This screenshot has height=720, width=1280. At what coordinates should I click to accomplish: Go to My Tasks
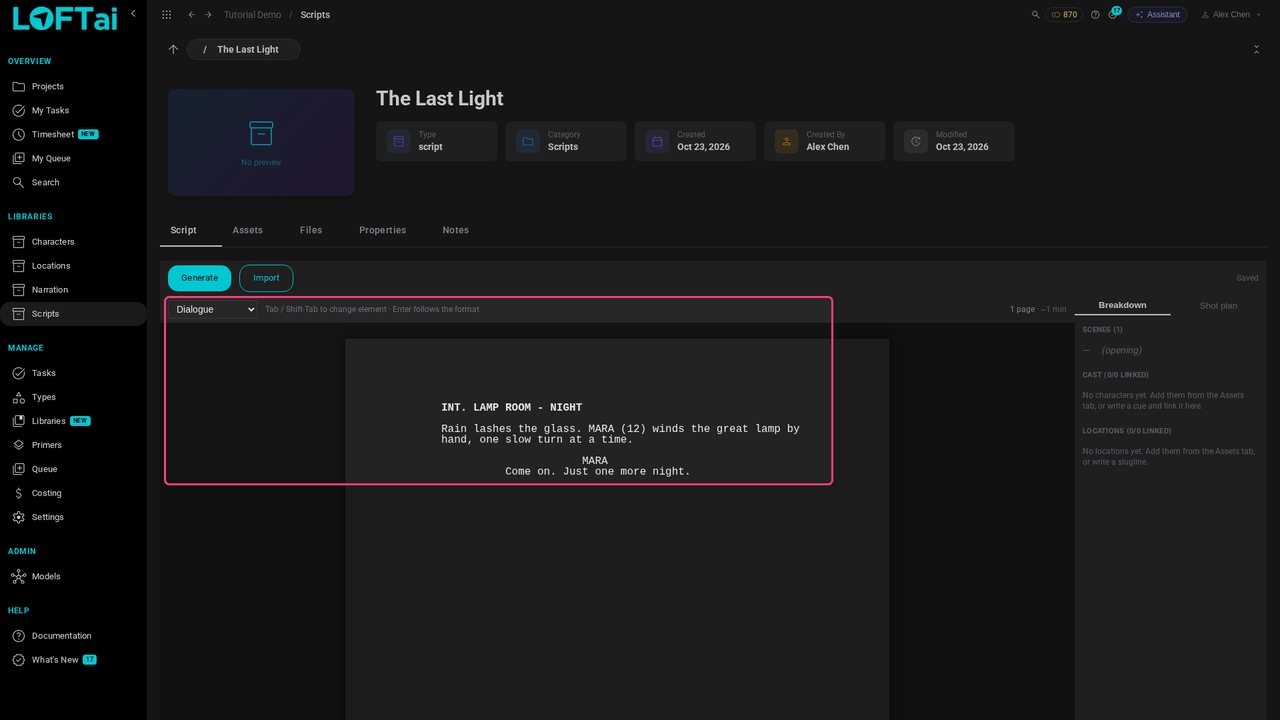(x=73, y=111)
